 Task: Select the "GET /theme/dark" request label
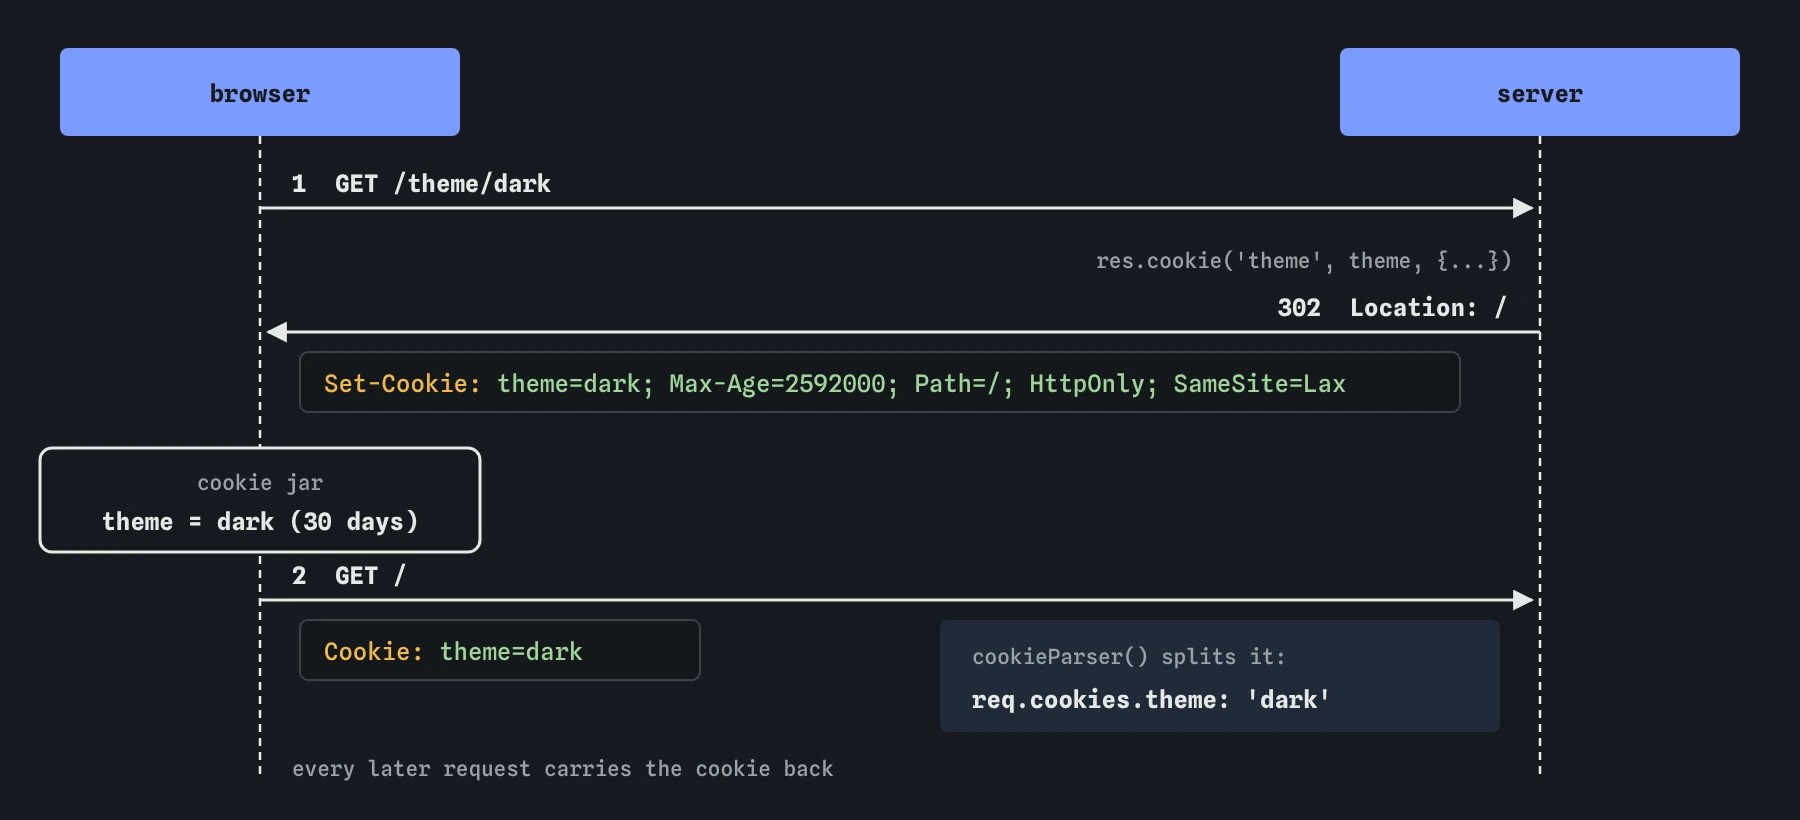click(x=442, y=184)
